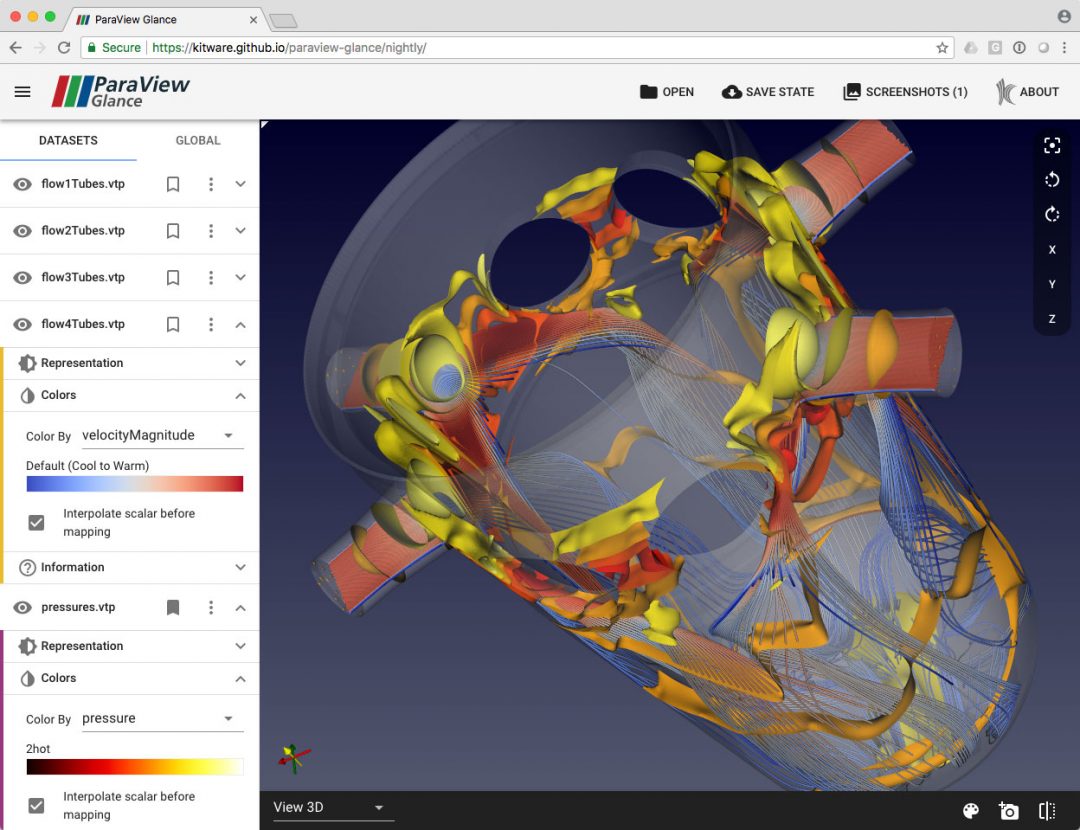Rotate camera clockwise using the viewport icon
The image size is (1080, 830).
click(x=1052, y=215)
